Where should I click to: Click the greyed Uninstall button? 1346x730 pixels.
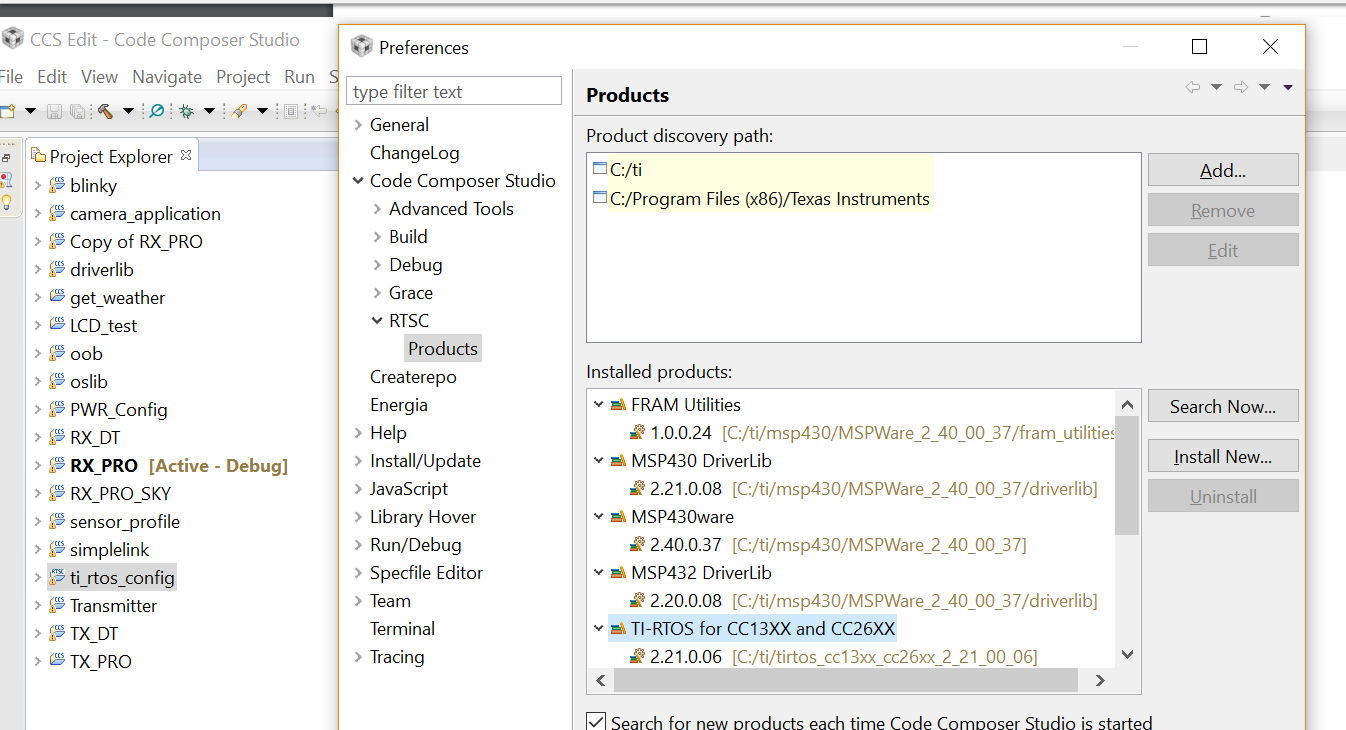point(1223,496)
